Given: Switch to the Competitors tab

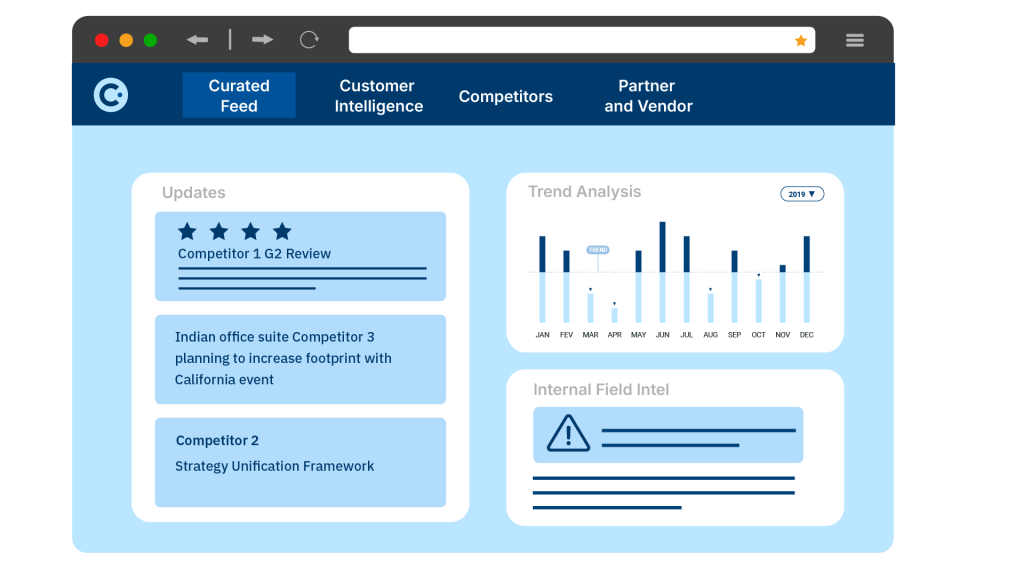Looking at the screenshot, I should pos(505,96).
